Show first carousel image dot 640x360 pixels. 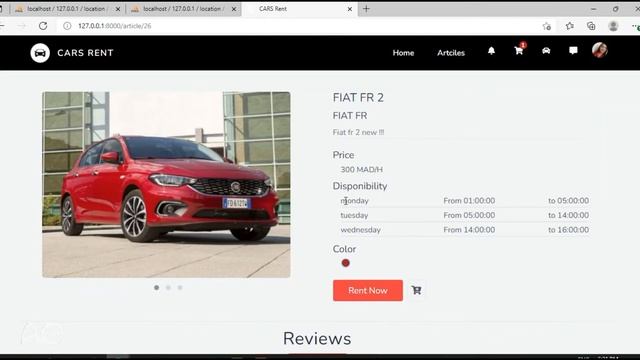tap(156, 287)
